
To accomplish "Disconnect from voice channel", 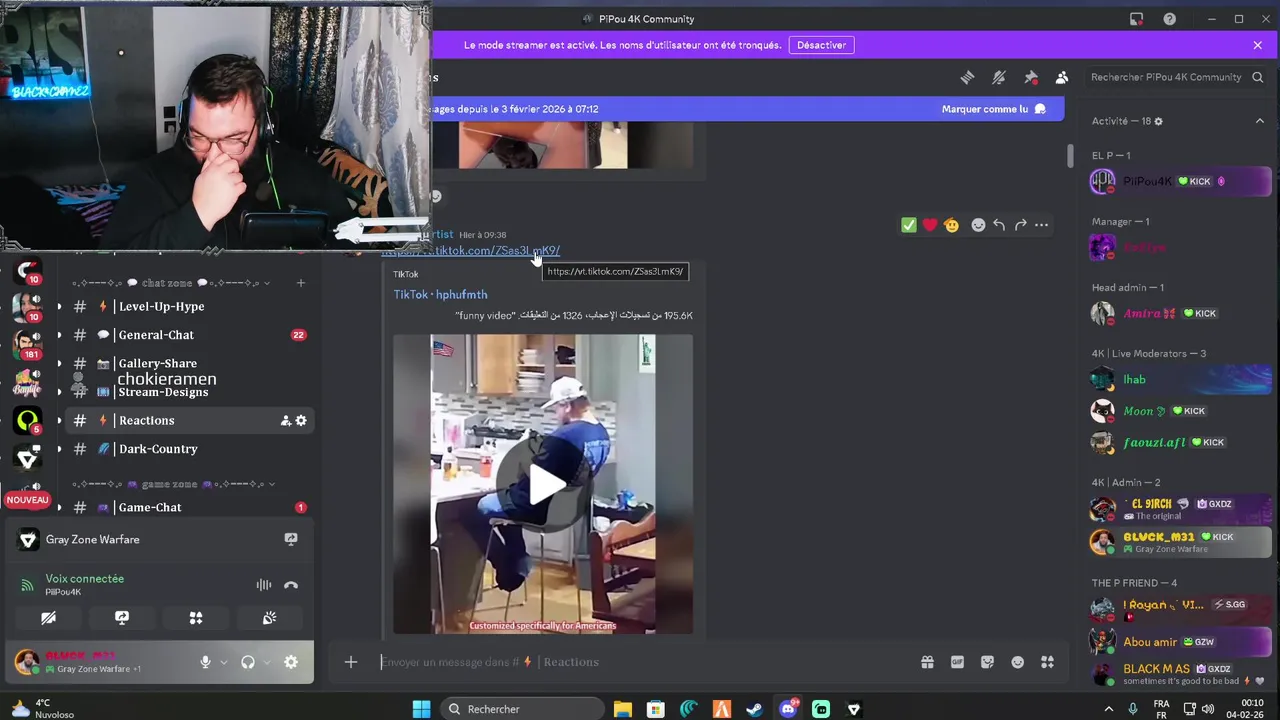I will click(x=291, y=585).
